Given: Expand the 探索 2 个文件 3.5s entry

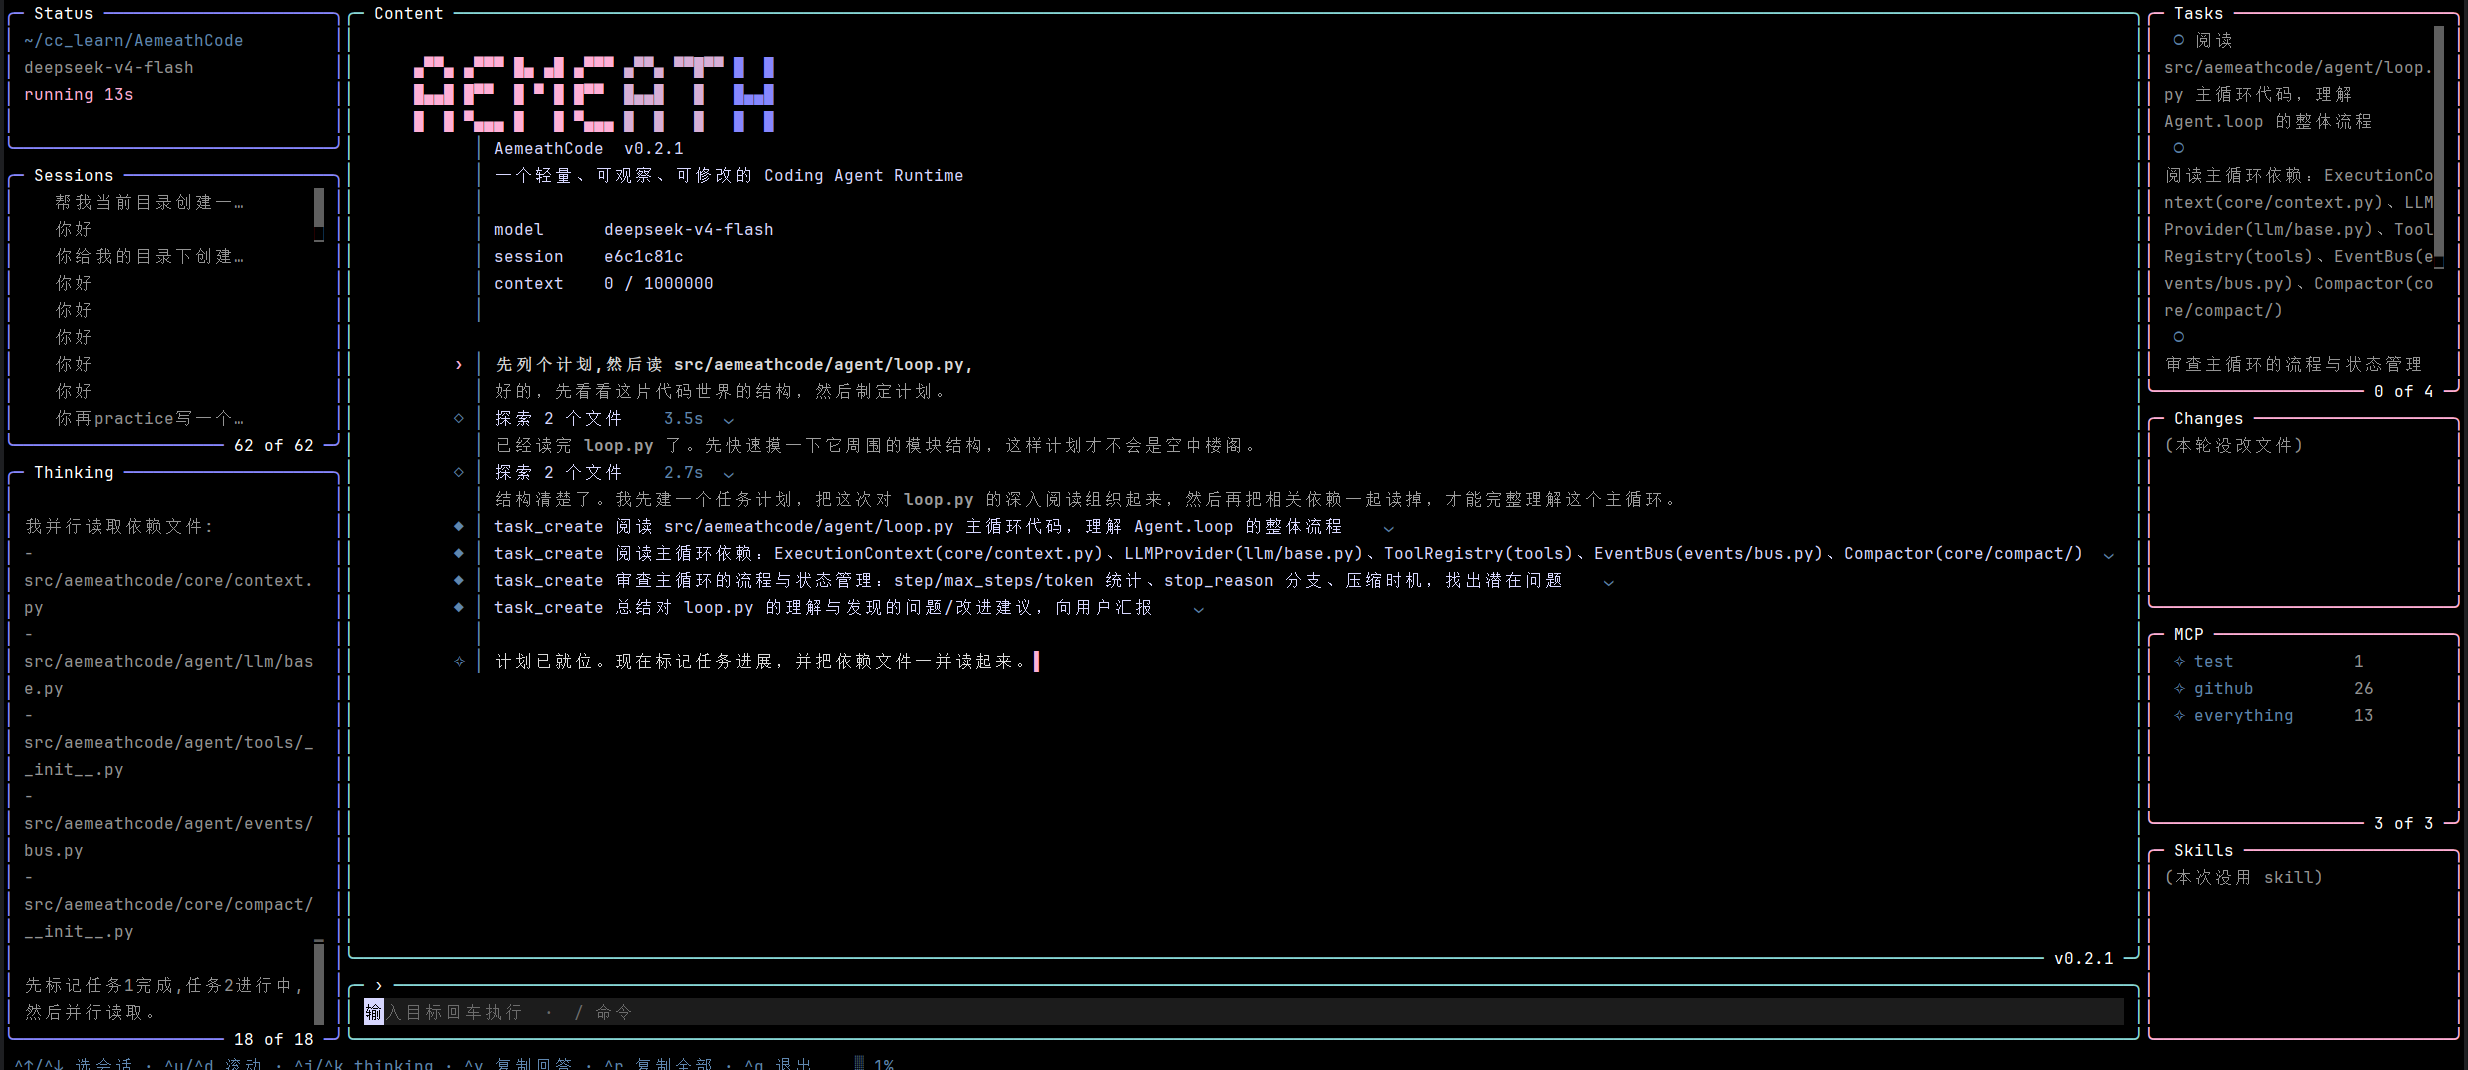Looking at the screenshot, I should (x=729, y=420).
